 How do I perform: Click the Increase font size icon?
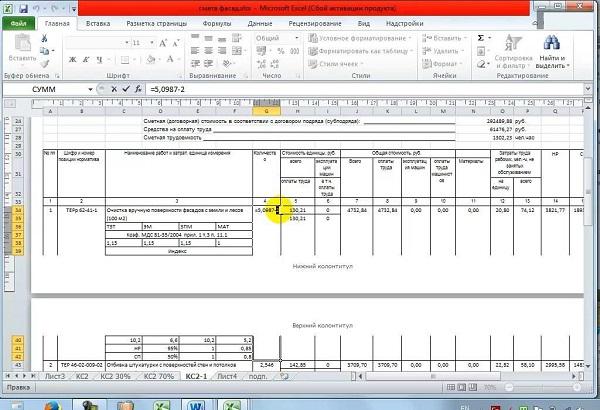point(163,43)
